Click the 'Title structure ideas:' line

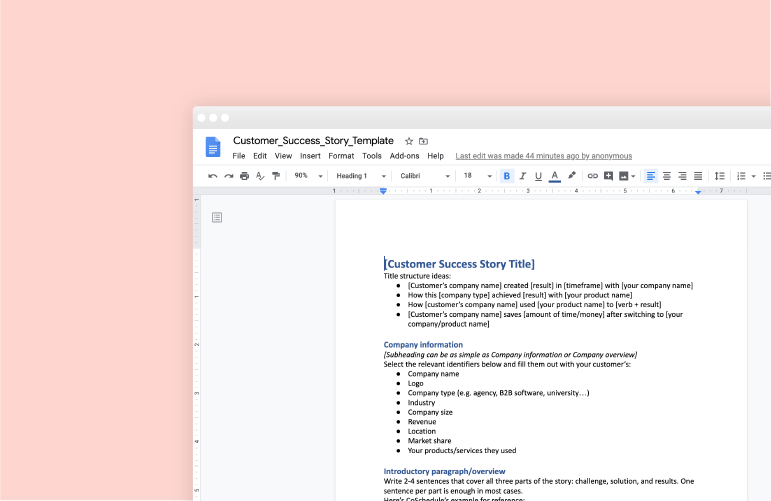click(x=417, y=276)
